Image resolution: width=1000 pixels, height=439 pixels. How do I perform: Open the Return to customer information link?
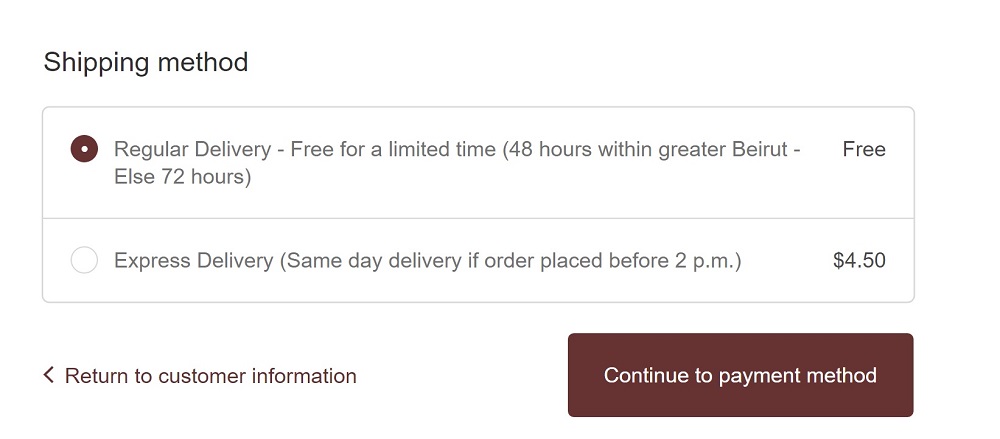(210, 376)
